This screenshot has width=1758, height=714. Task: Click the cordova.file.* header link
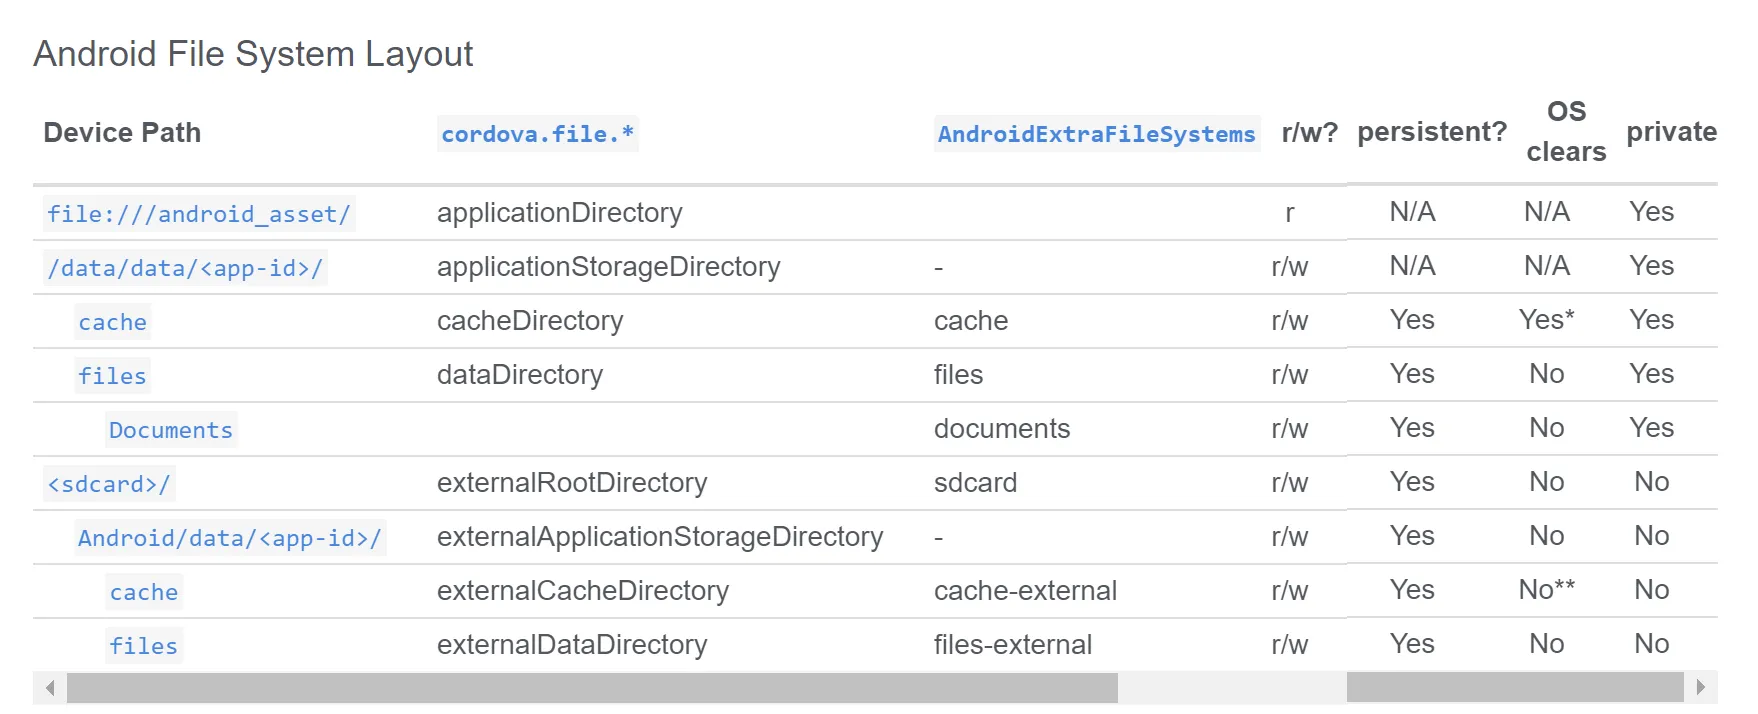click(x=537, y=134)
